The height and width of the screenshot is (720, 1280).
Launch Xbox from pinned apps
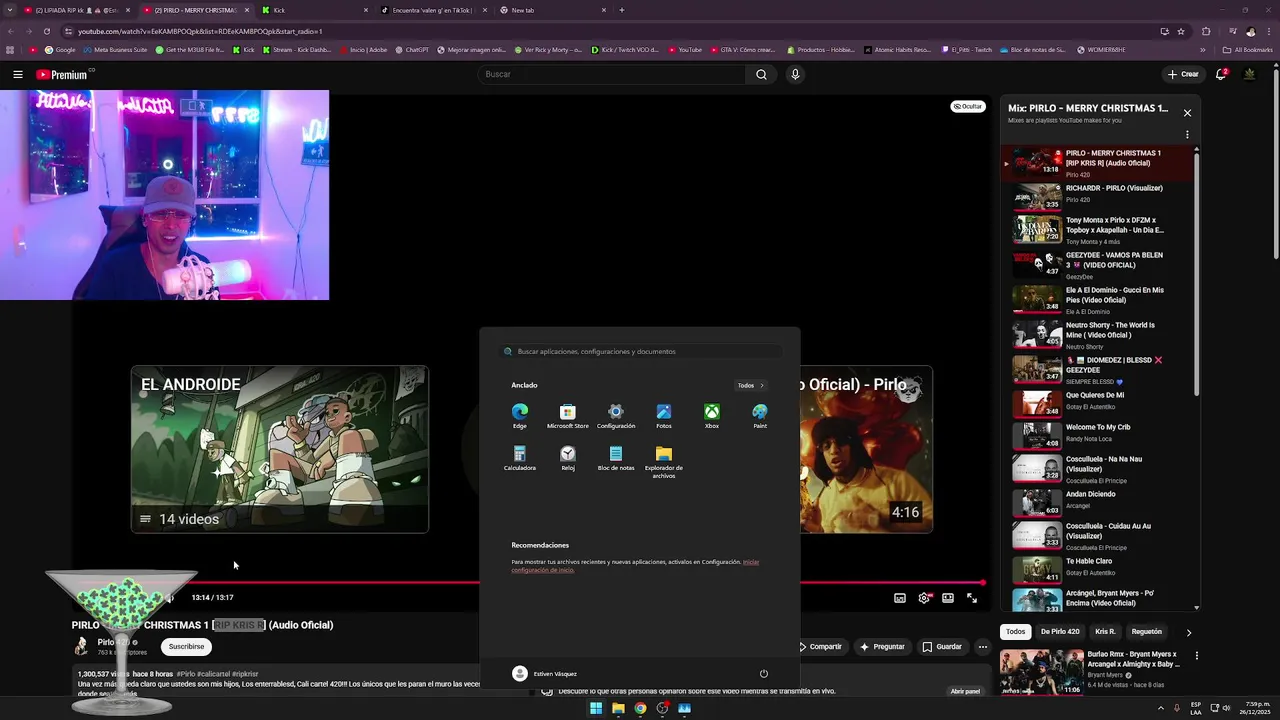coord(712,416)
